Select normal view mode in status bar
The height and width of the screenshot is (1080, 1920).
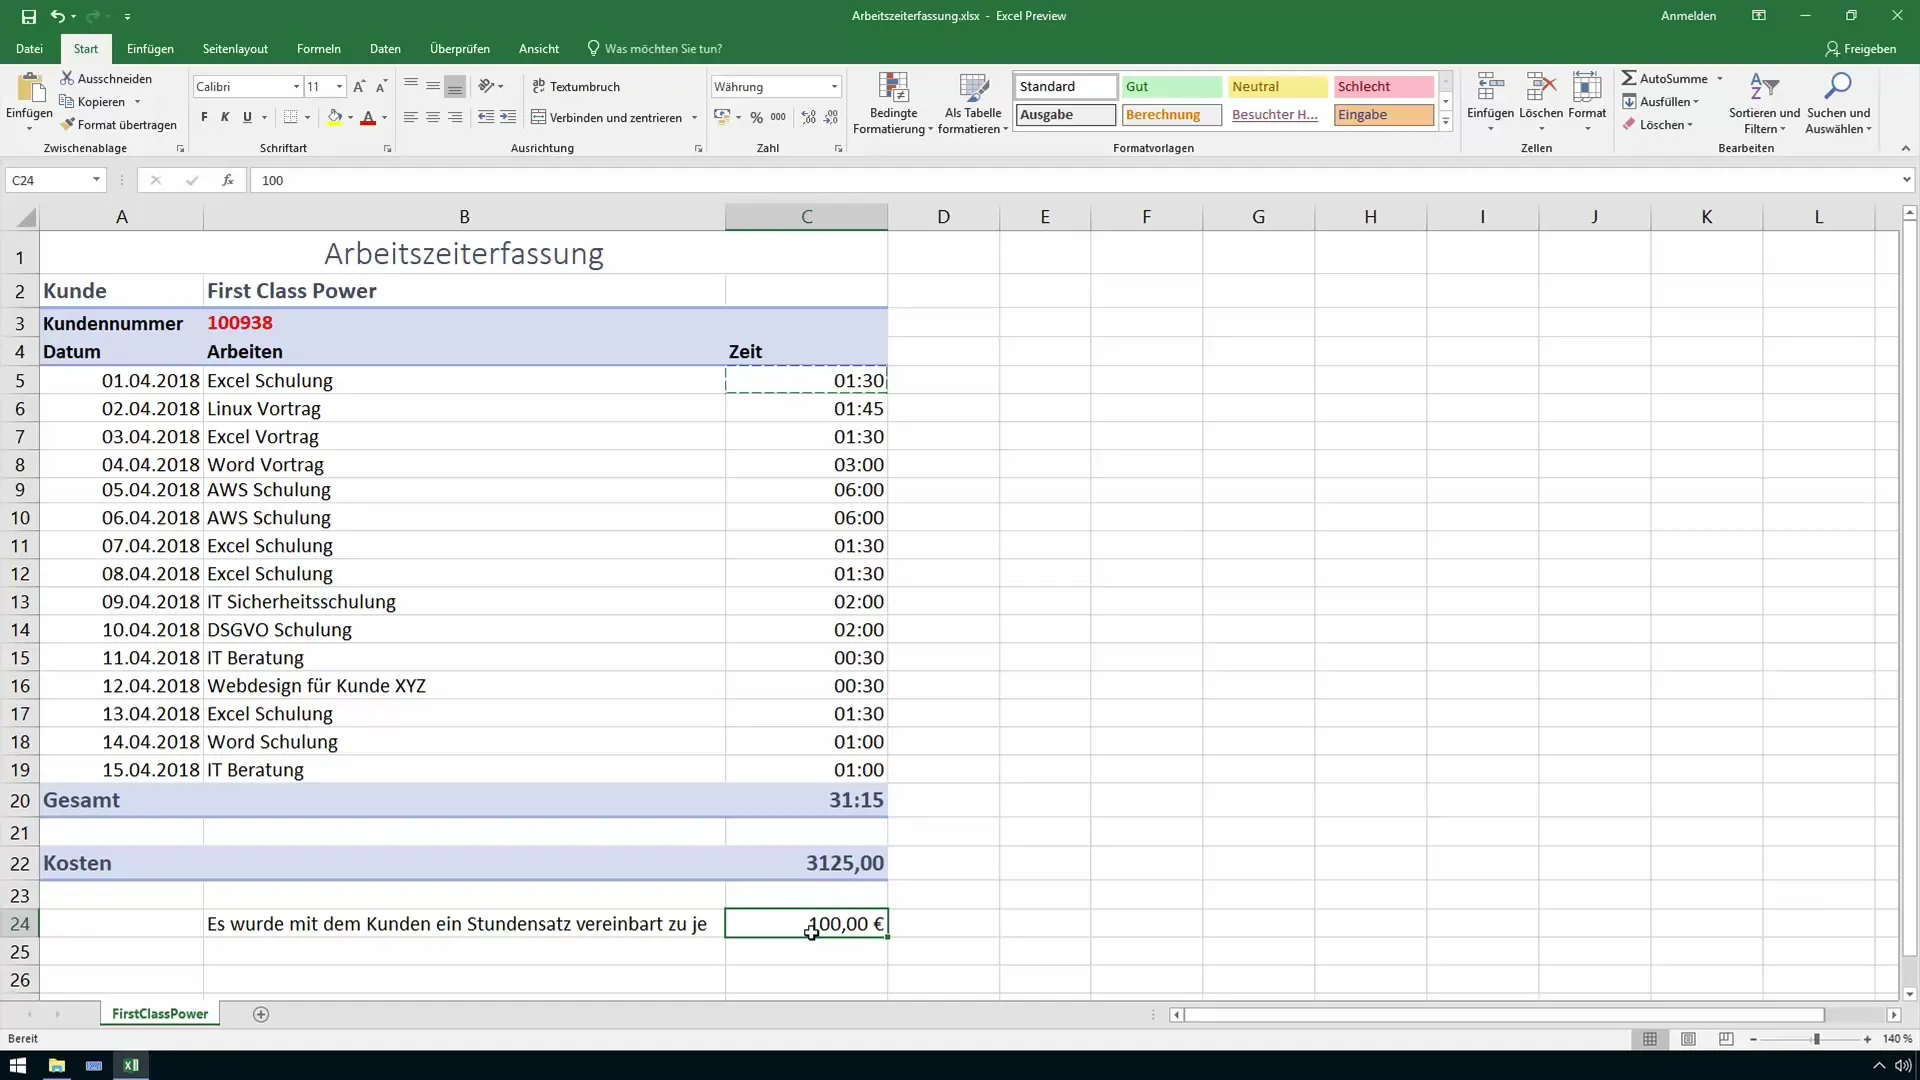click(x=1650, y=1039)
